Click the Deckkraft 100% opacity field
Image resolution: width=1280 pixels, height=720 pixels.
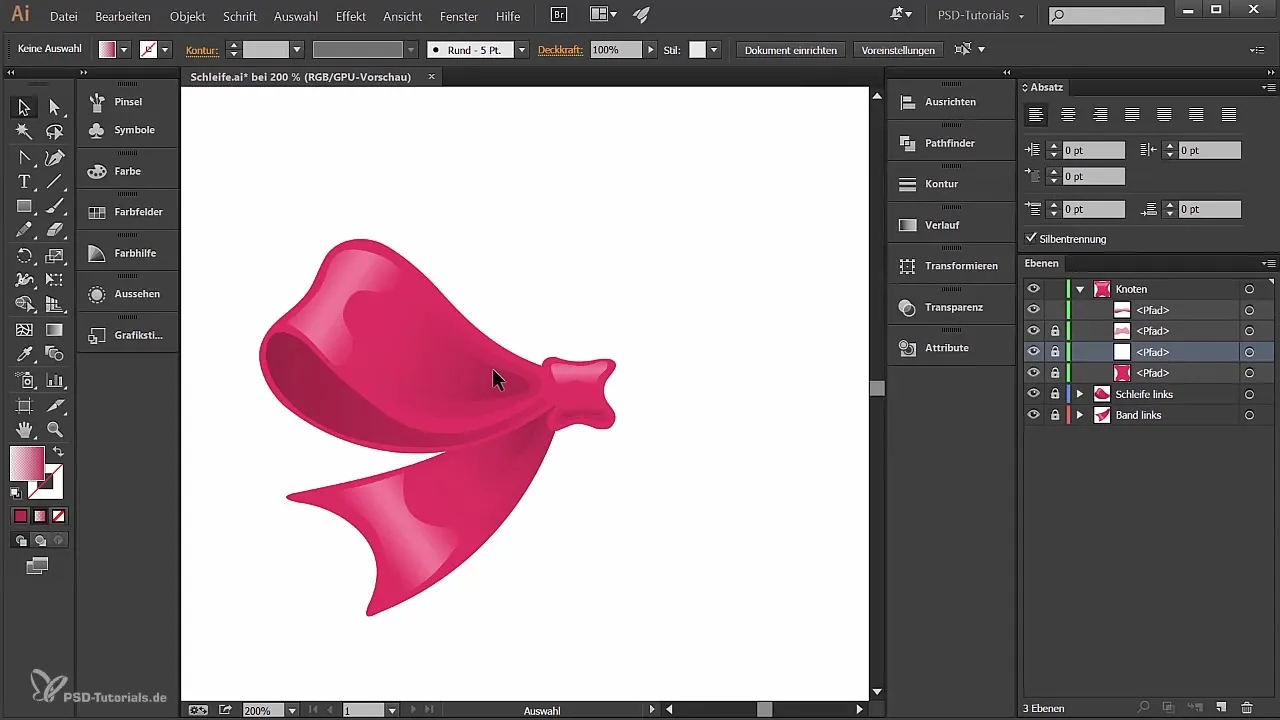[x=616, y=49]
